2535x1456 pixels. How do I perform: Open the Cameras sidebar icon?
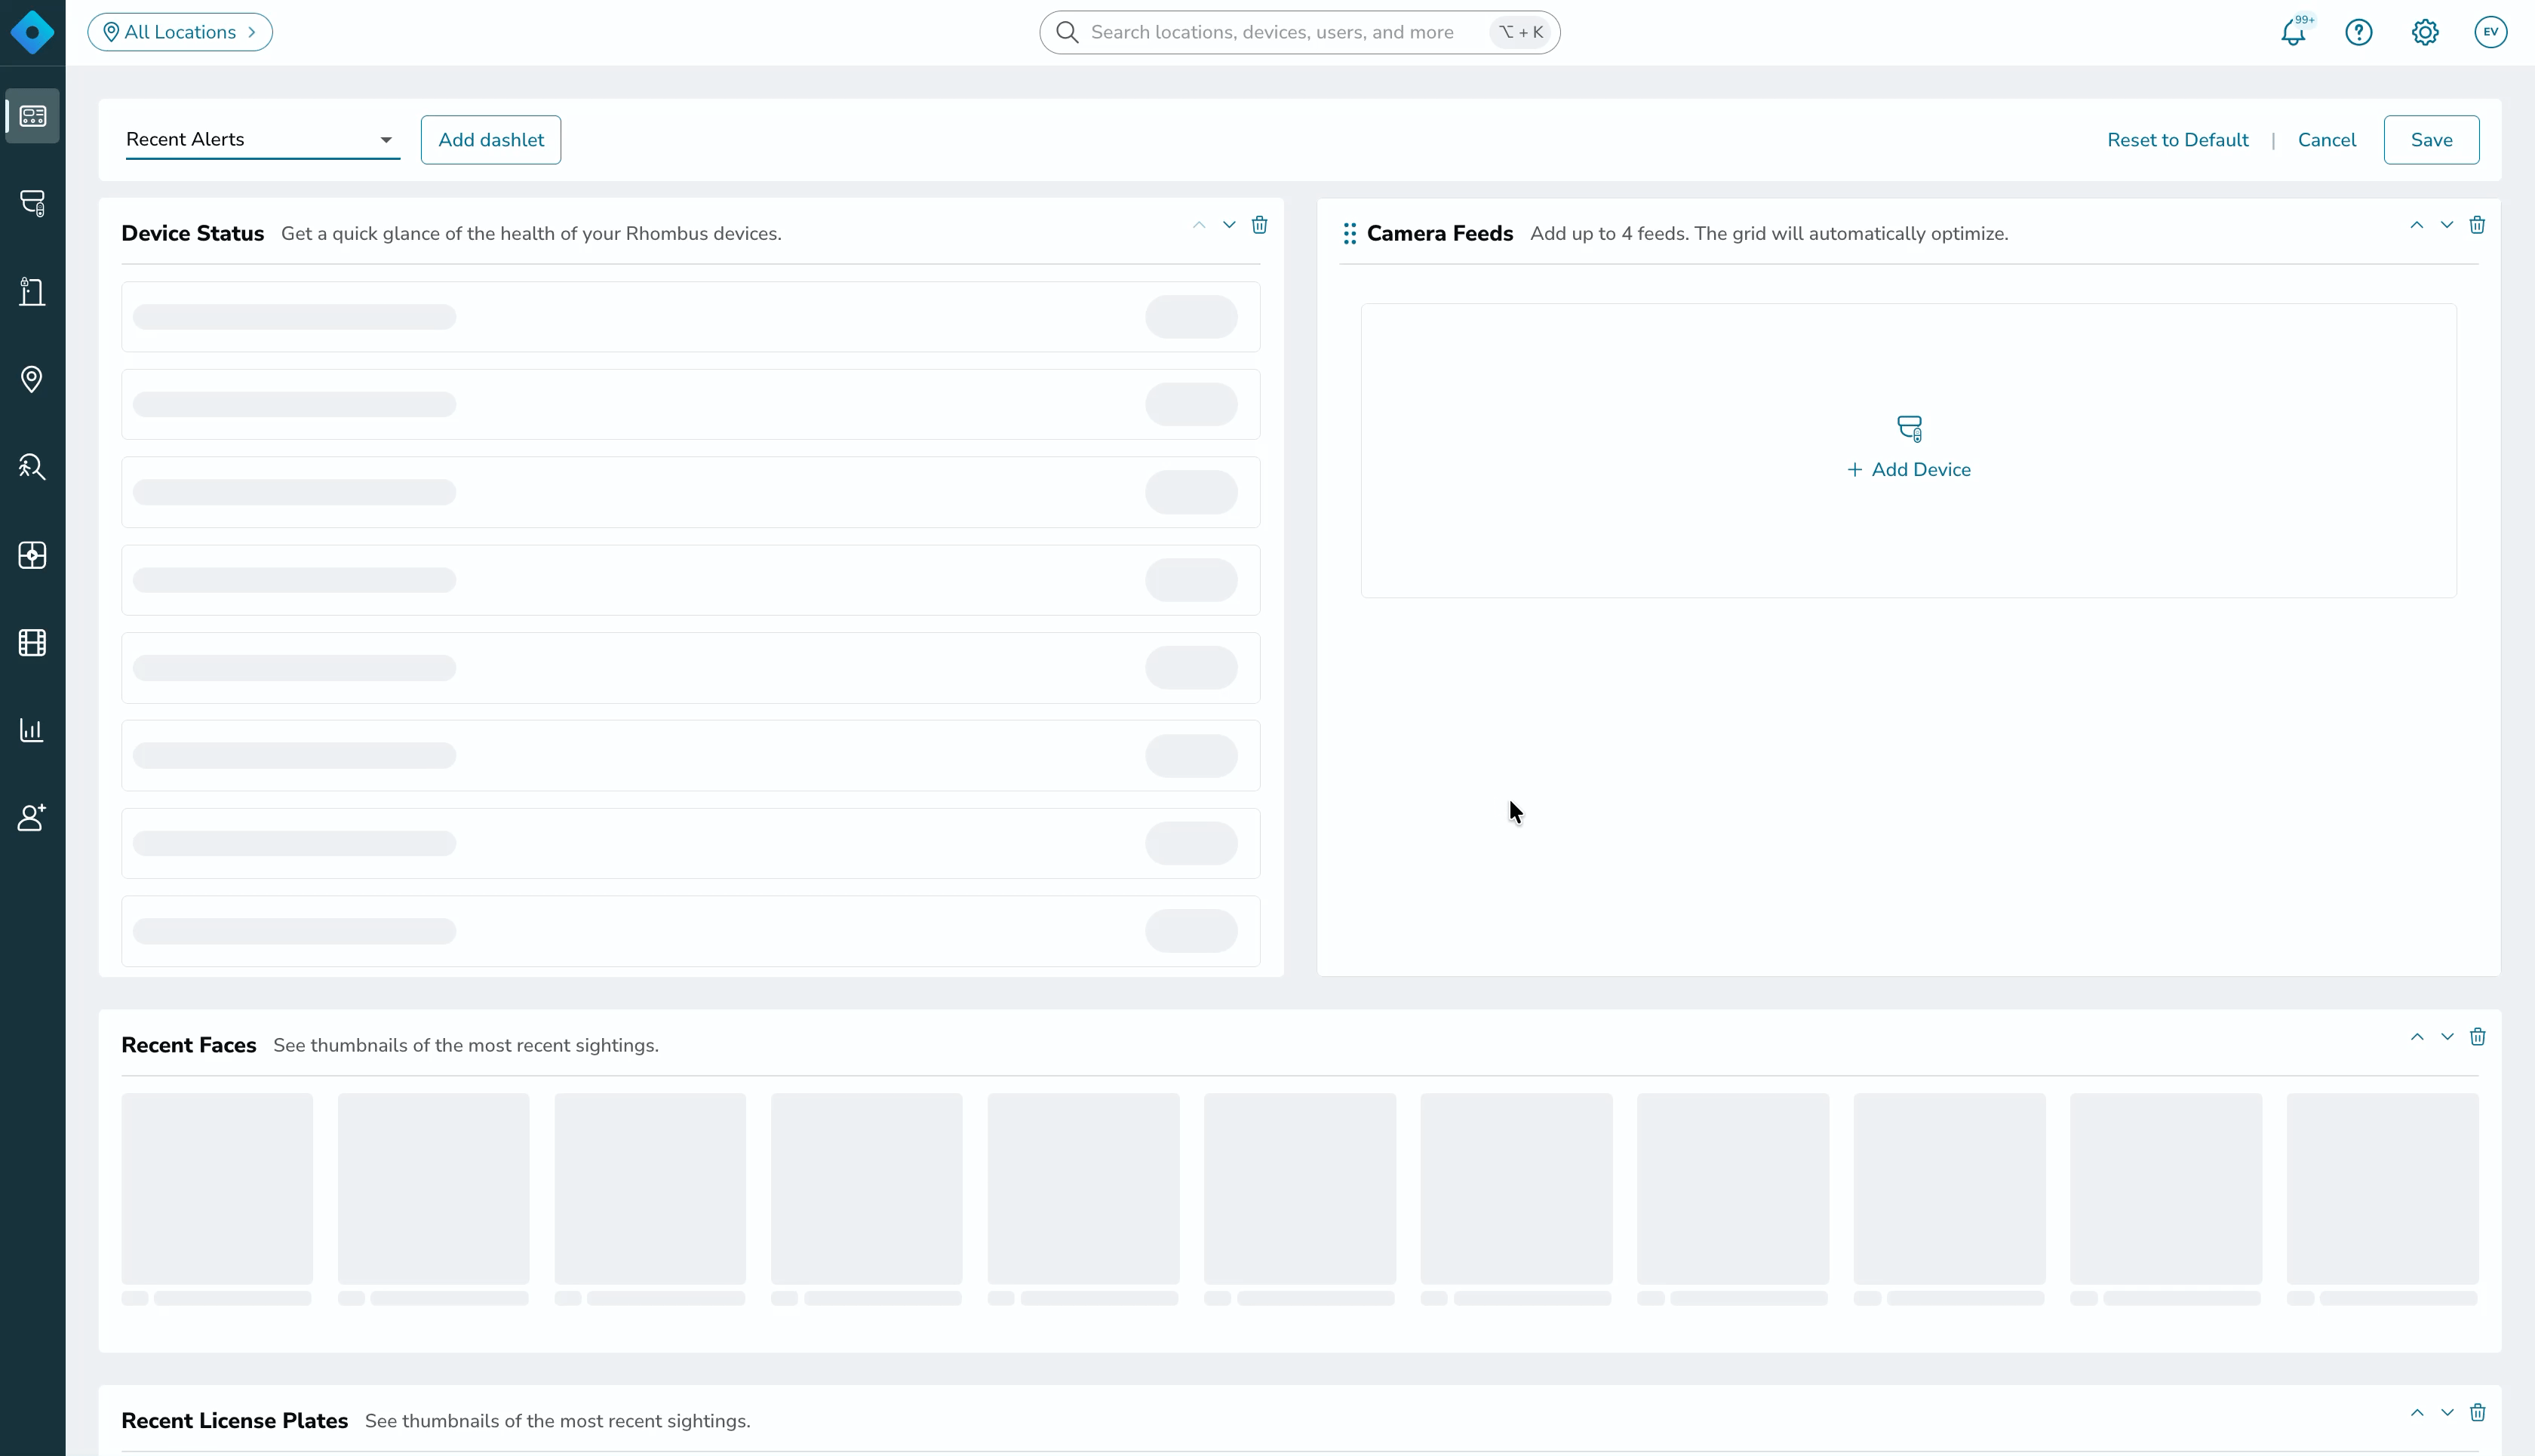[x=32, y=203]
